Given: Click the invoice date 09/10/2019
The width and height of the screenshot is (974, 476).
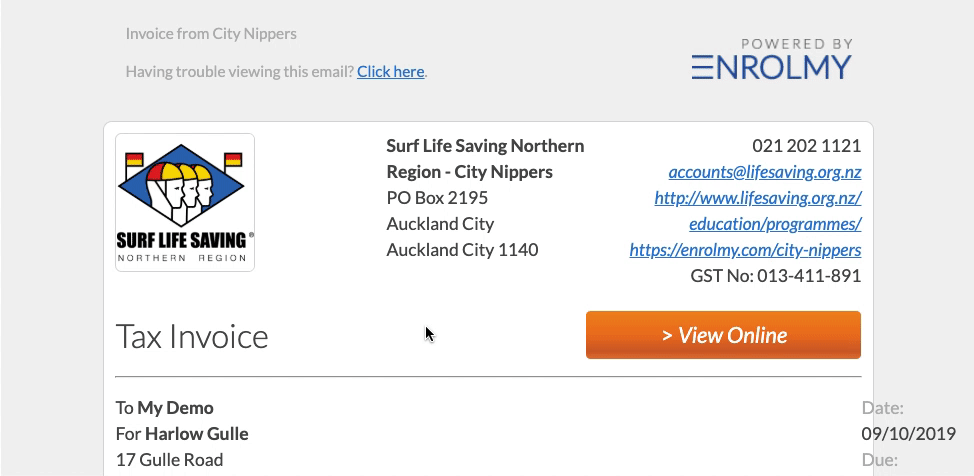Looking at the screenshot, I should pos(908,434).
